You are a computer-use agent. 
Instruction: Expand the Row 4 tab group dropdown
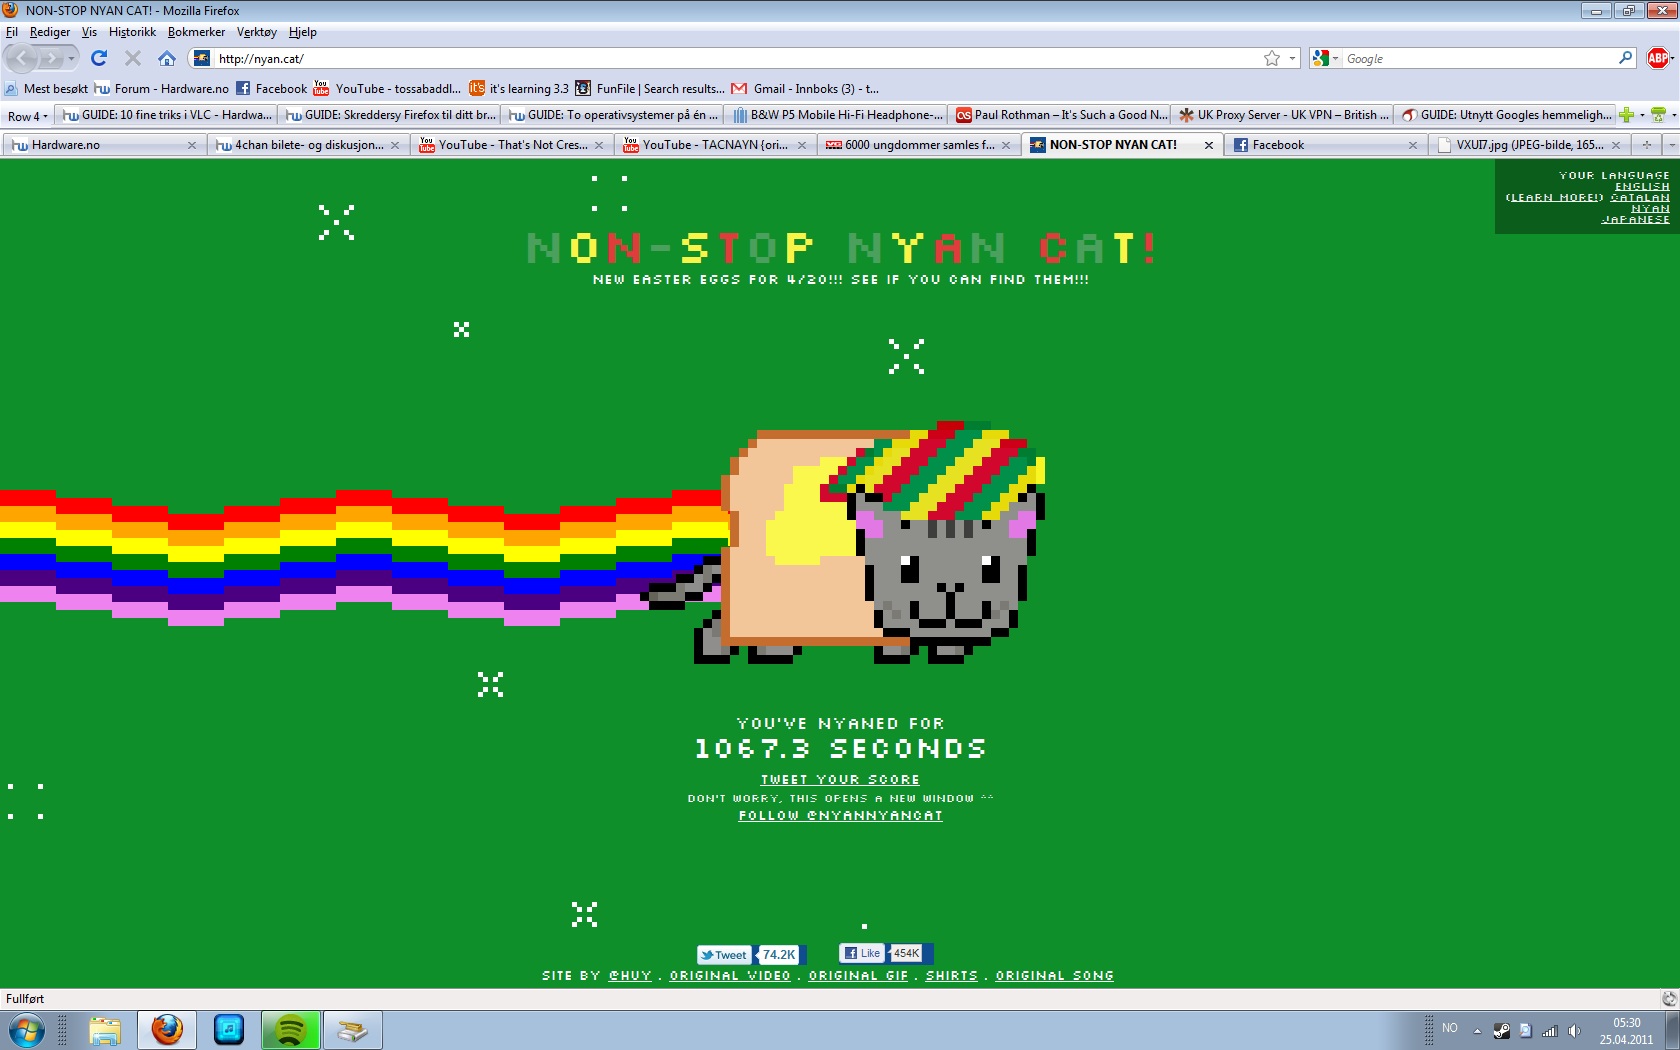(27, 116)
